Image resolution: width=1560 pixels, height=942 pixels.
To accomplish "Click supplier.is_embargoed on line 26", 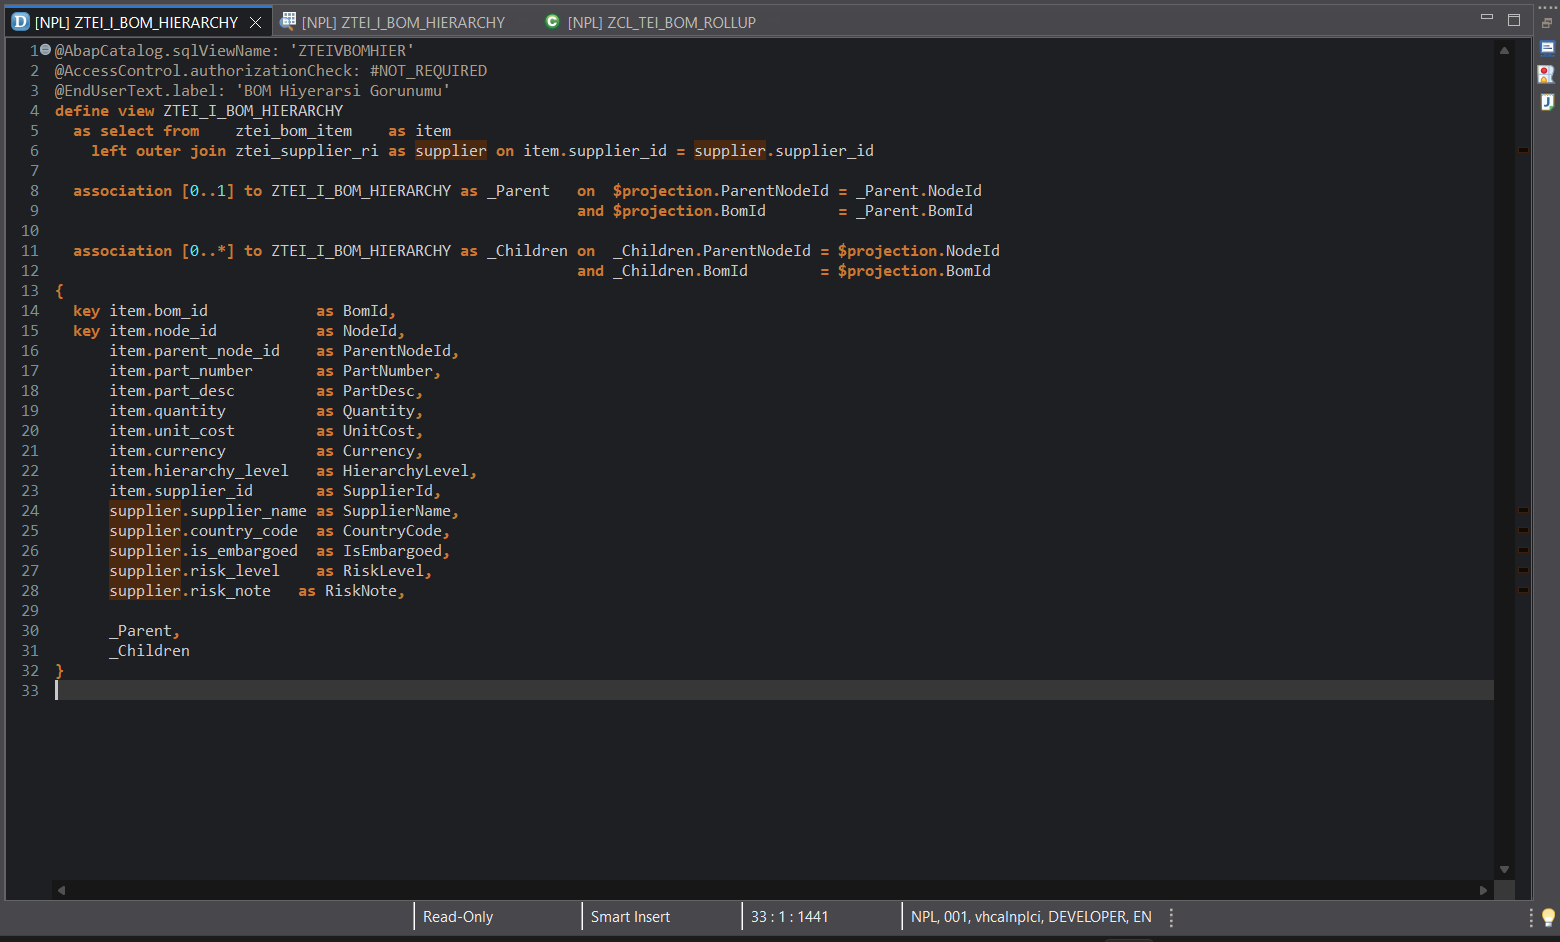I will point(203,551).
